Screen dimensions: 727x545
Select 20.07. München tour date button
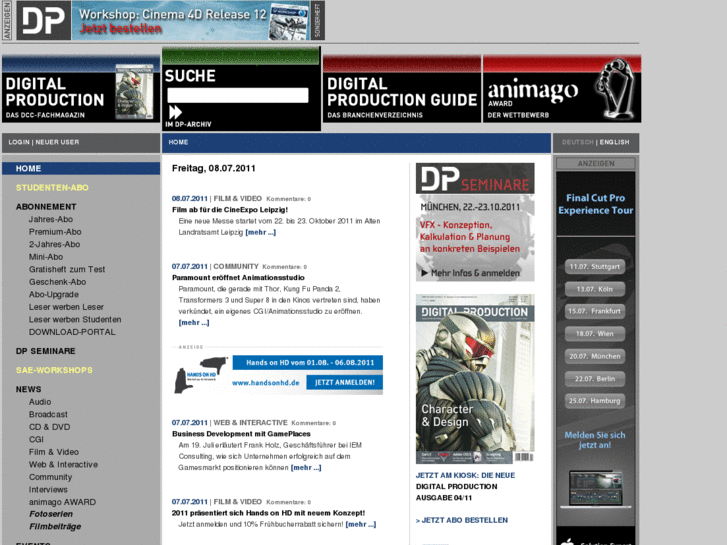point(594,356)
